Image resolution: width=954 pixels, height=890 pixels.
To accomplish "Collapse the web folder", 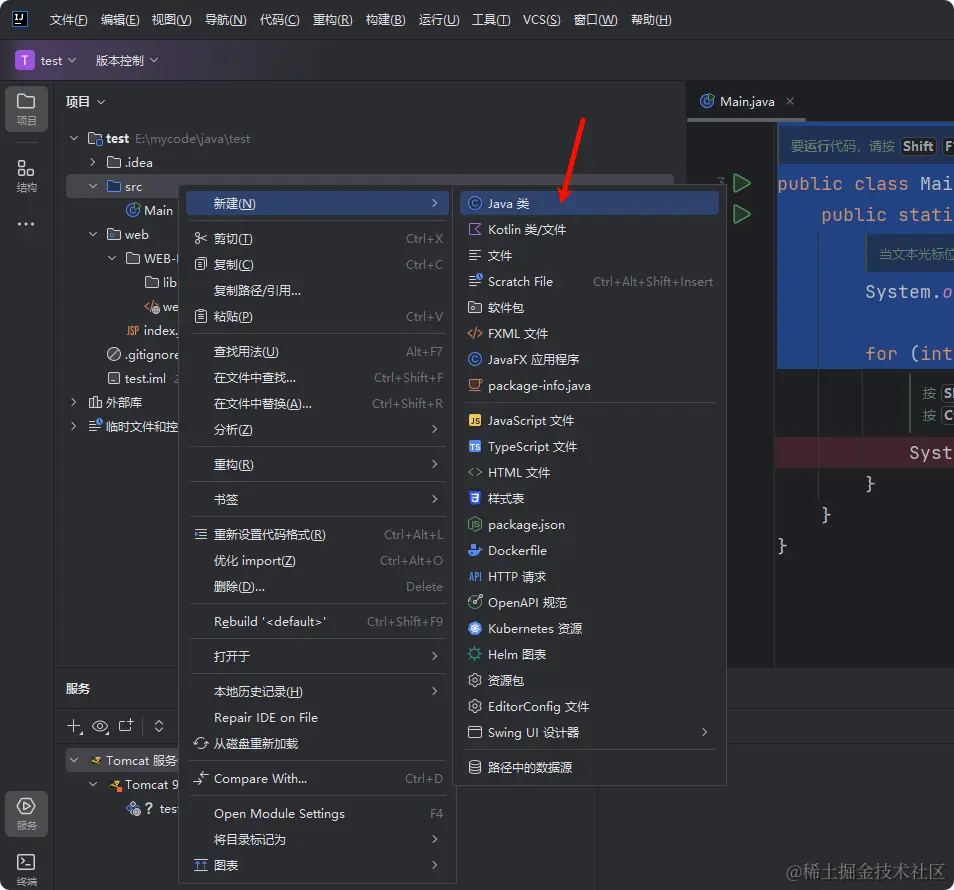I will tap(92, 234).
